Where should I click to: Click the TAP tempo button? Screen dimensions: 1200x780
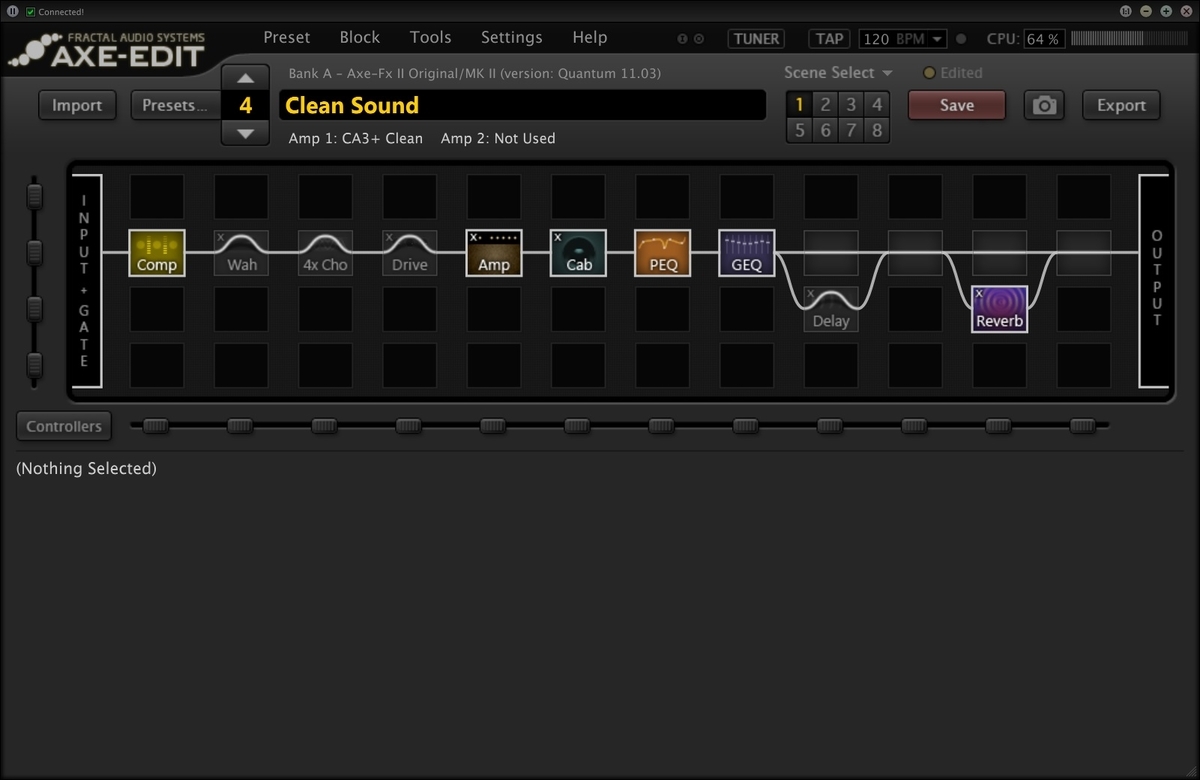click(x=830, y=39)
